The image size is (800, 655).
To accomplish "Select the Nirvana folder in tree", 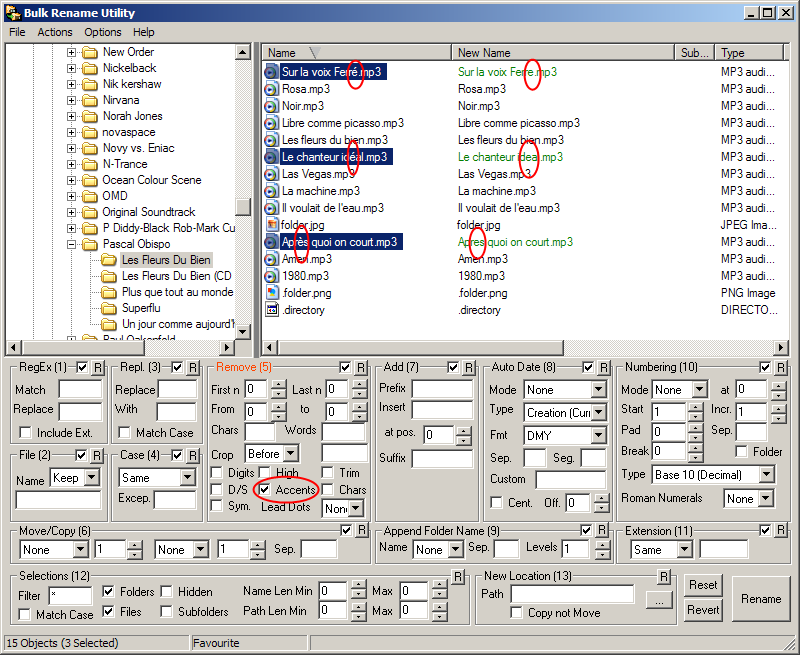I will pyautogui.click(x=121, y=100).
